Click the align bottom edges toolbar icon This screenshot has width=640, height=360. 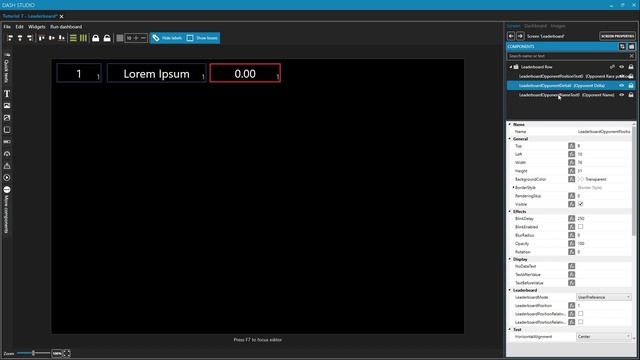pyautogui.click(x=61, y=38)
